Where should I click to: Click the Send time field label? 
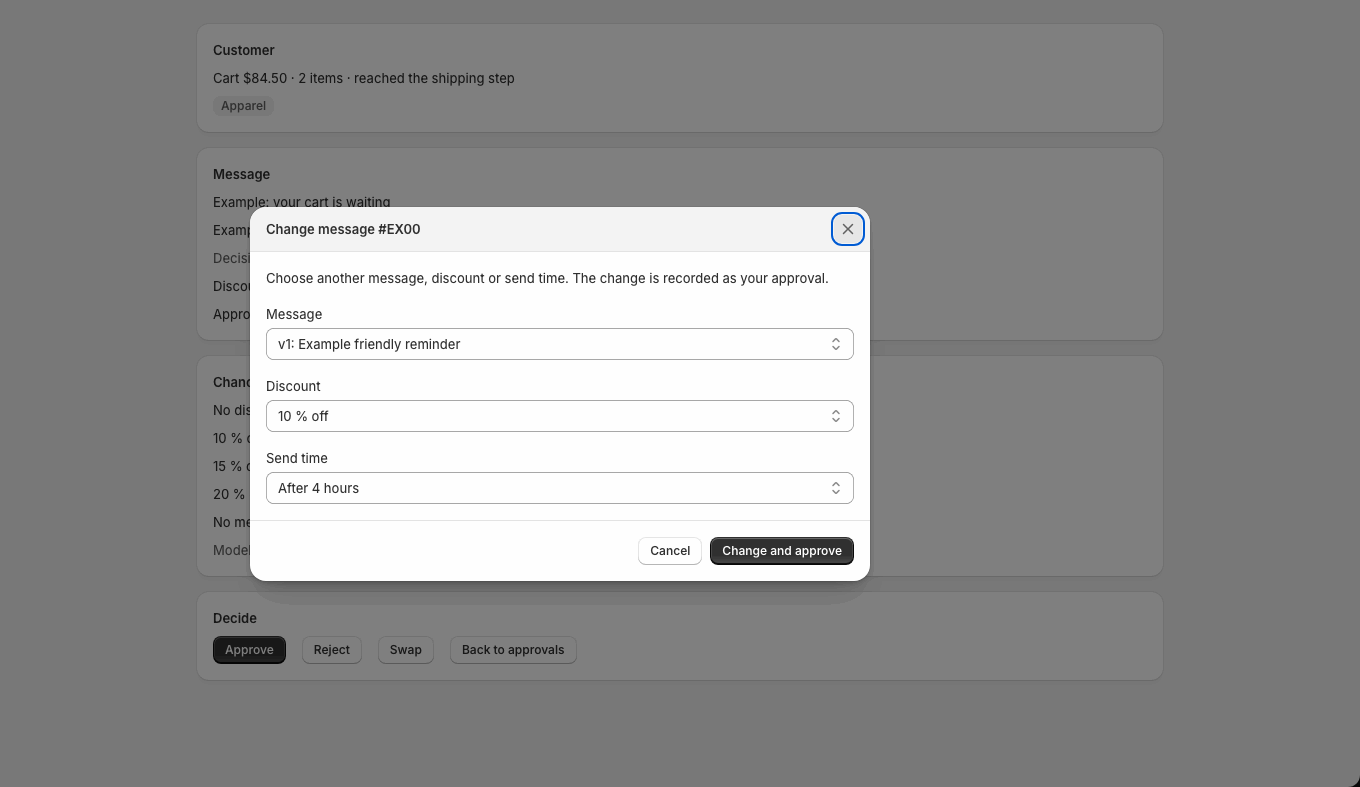[x=297, y=458]
